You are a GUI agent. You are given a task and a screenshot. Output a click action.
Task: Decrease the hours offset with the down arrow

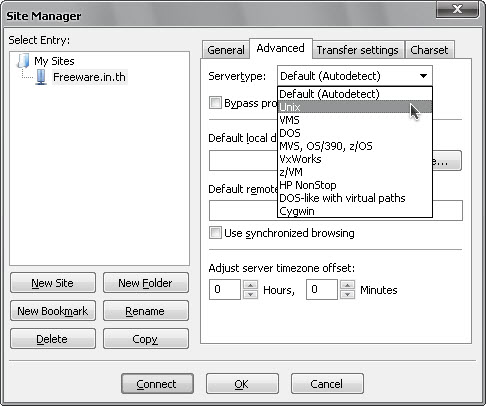250,294
